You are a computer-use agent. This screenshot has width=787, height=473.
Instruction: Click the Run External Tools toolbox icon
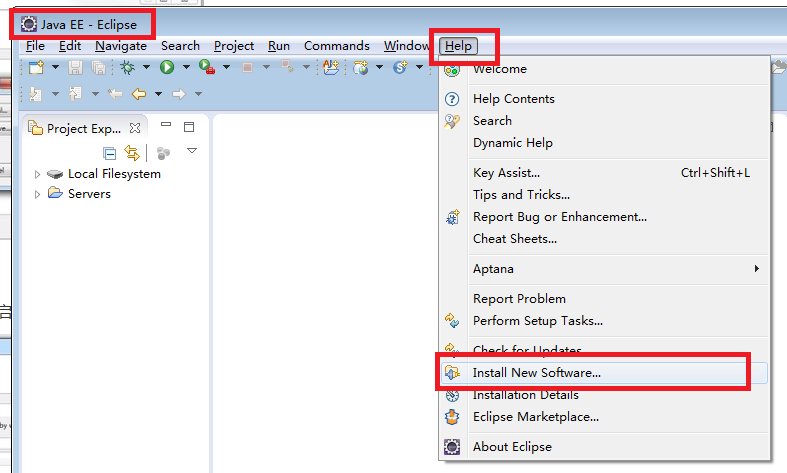[207, 67]
